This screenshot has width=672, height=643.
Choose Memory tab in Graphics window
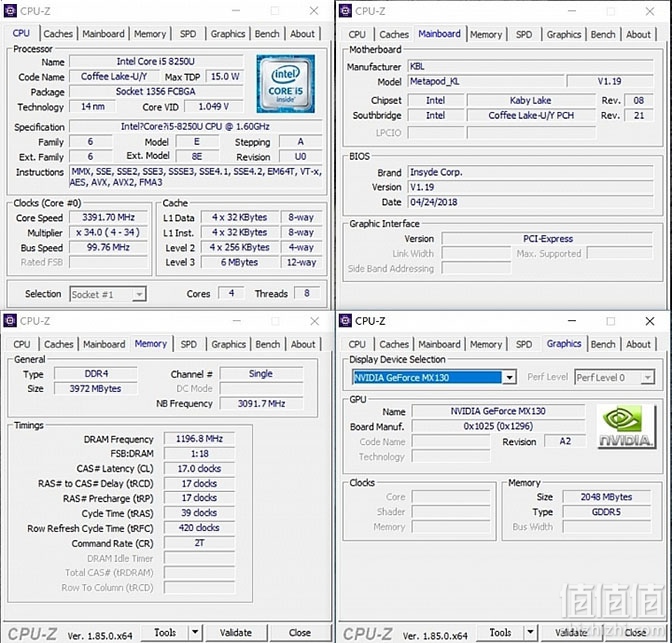486,344
